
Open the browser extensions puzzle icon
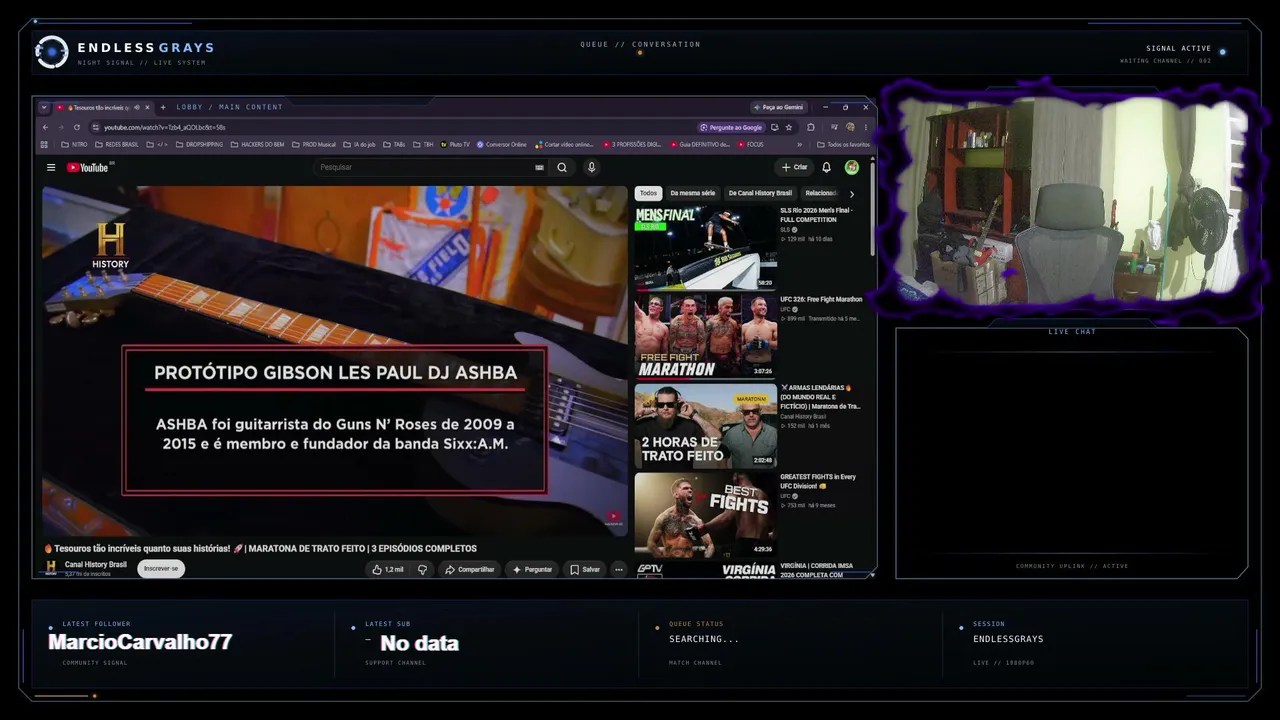(x=811, y=127)
